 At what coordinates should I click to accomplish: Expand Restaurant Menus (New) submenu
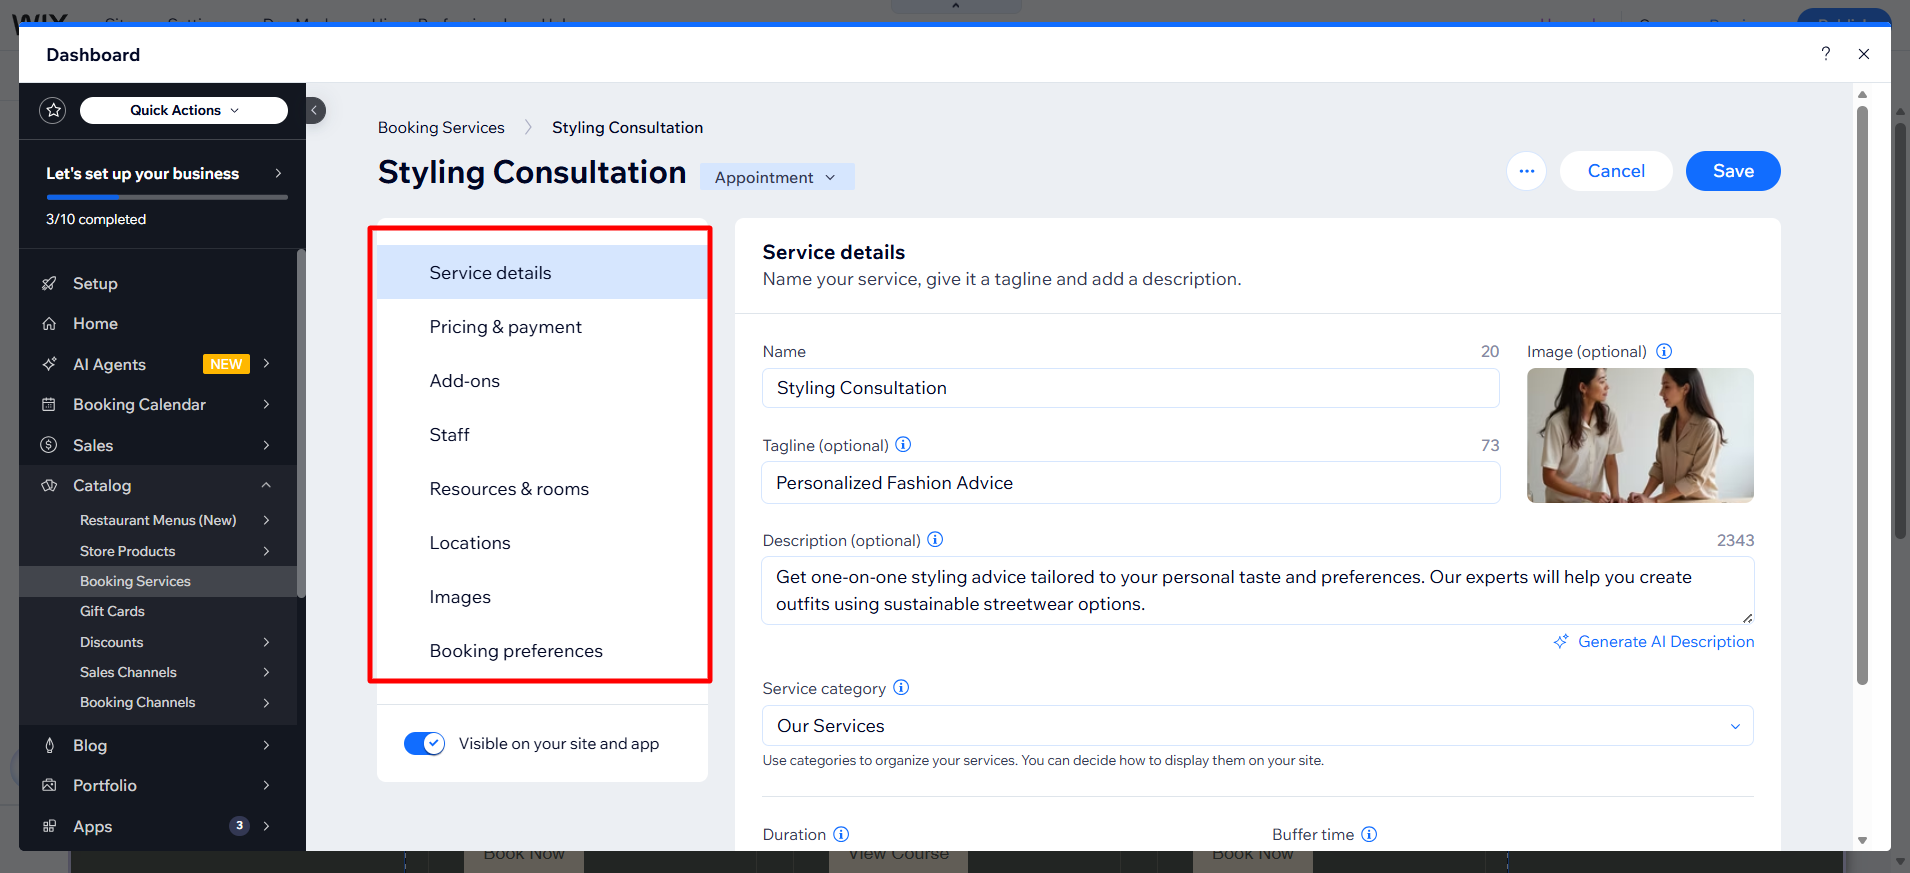point(267,520)
